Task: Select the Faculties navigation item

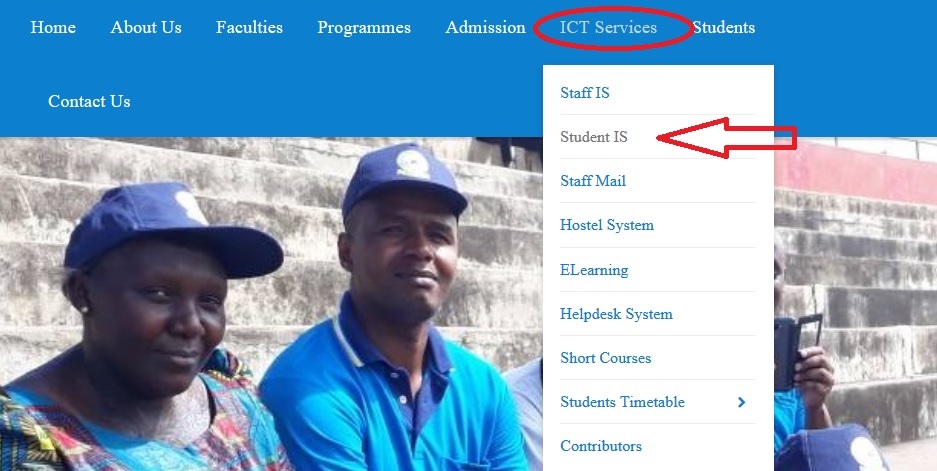Action: pyautogui.click(x=249, y=27)
